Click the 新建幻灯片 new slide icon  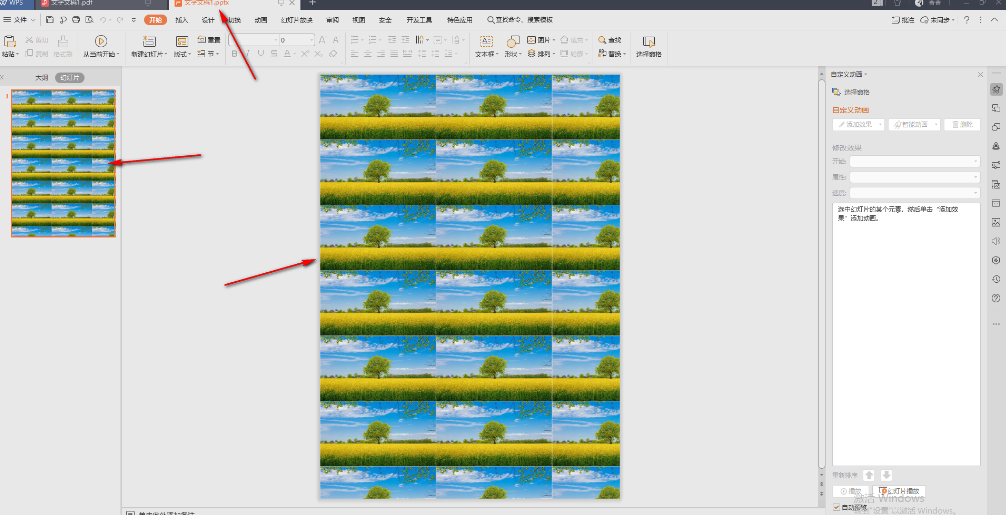149,41
